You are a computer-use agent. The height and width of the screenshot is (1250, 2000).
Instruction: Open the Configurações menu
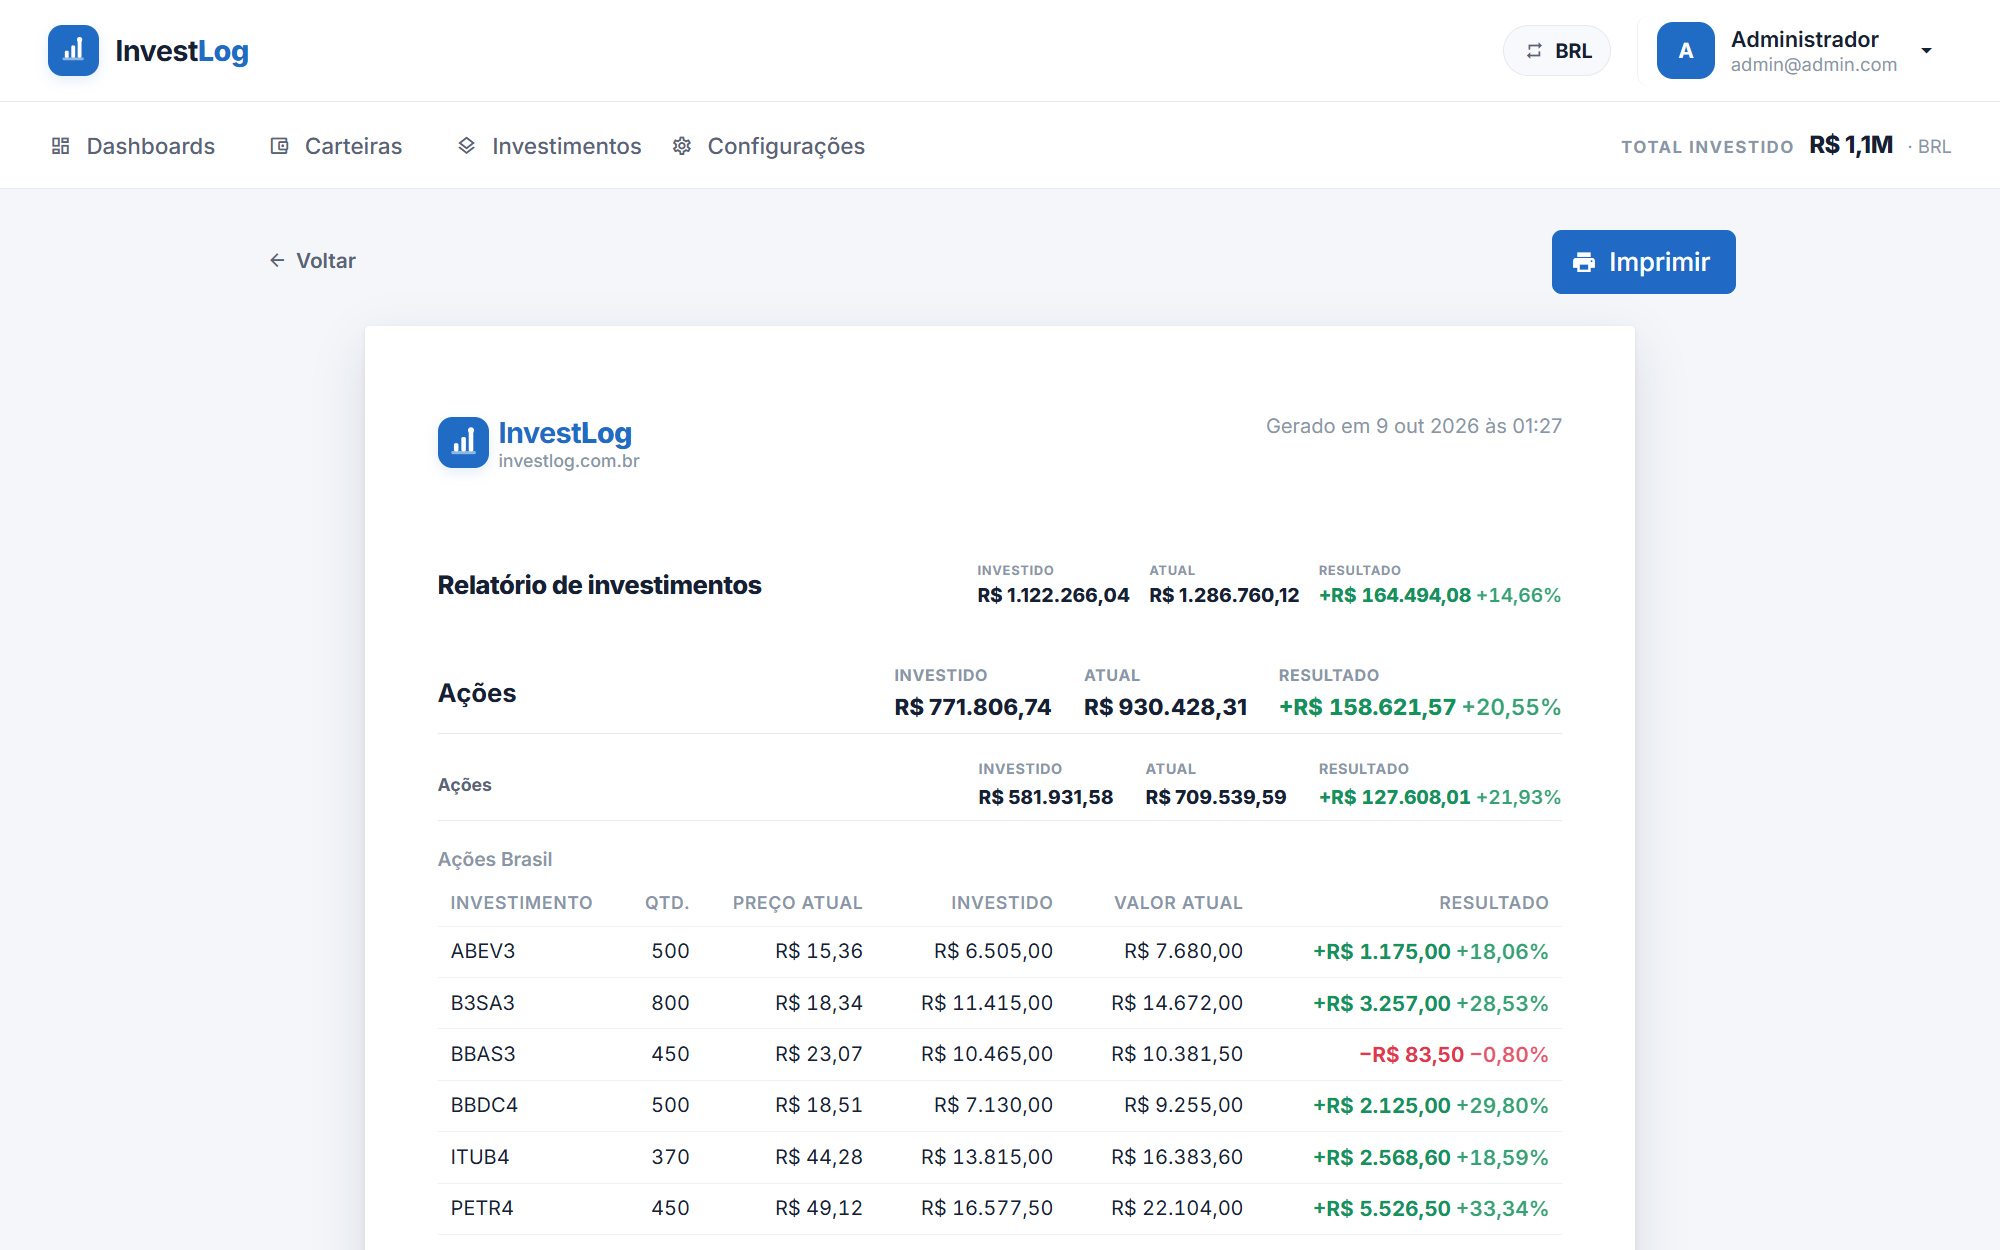tap(768, 146)
